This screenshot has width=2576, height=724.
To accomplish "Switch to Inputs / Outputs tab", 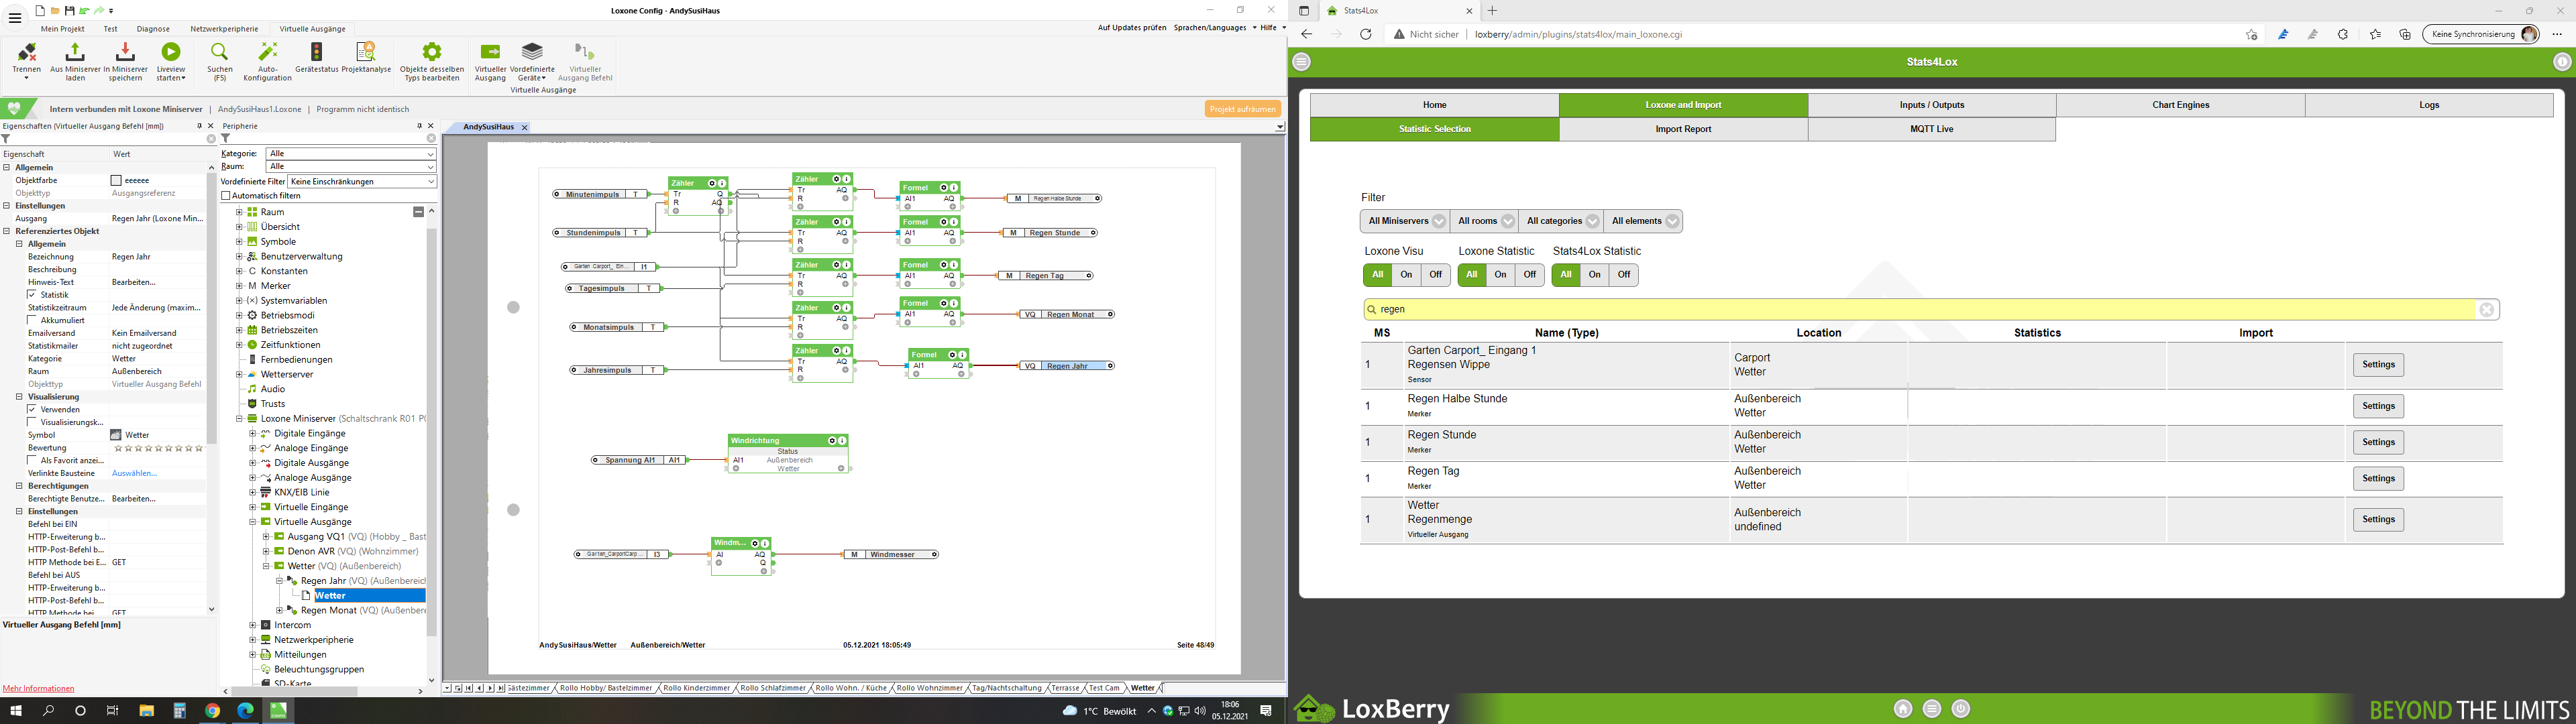I will [1932, 105].
